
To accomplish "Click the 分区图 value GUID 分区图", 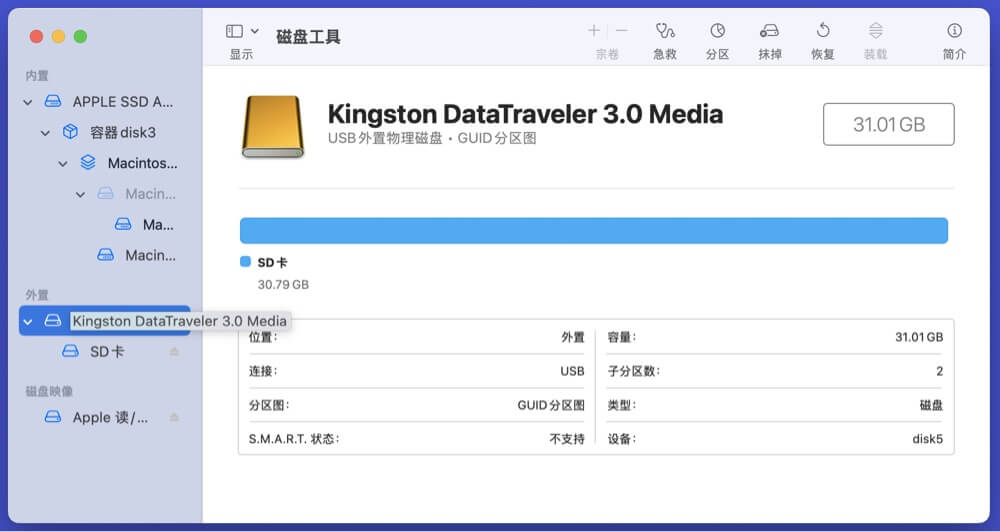I will pyautogui.click(x=551, y=405).
